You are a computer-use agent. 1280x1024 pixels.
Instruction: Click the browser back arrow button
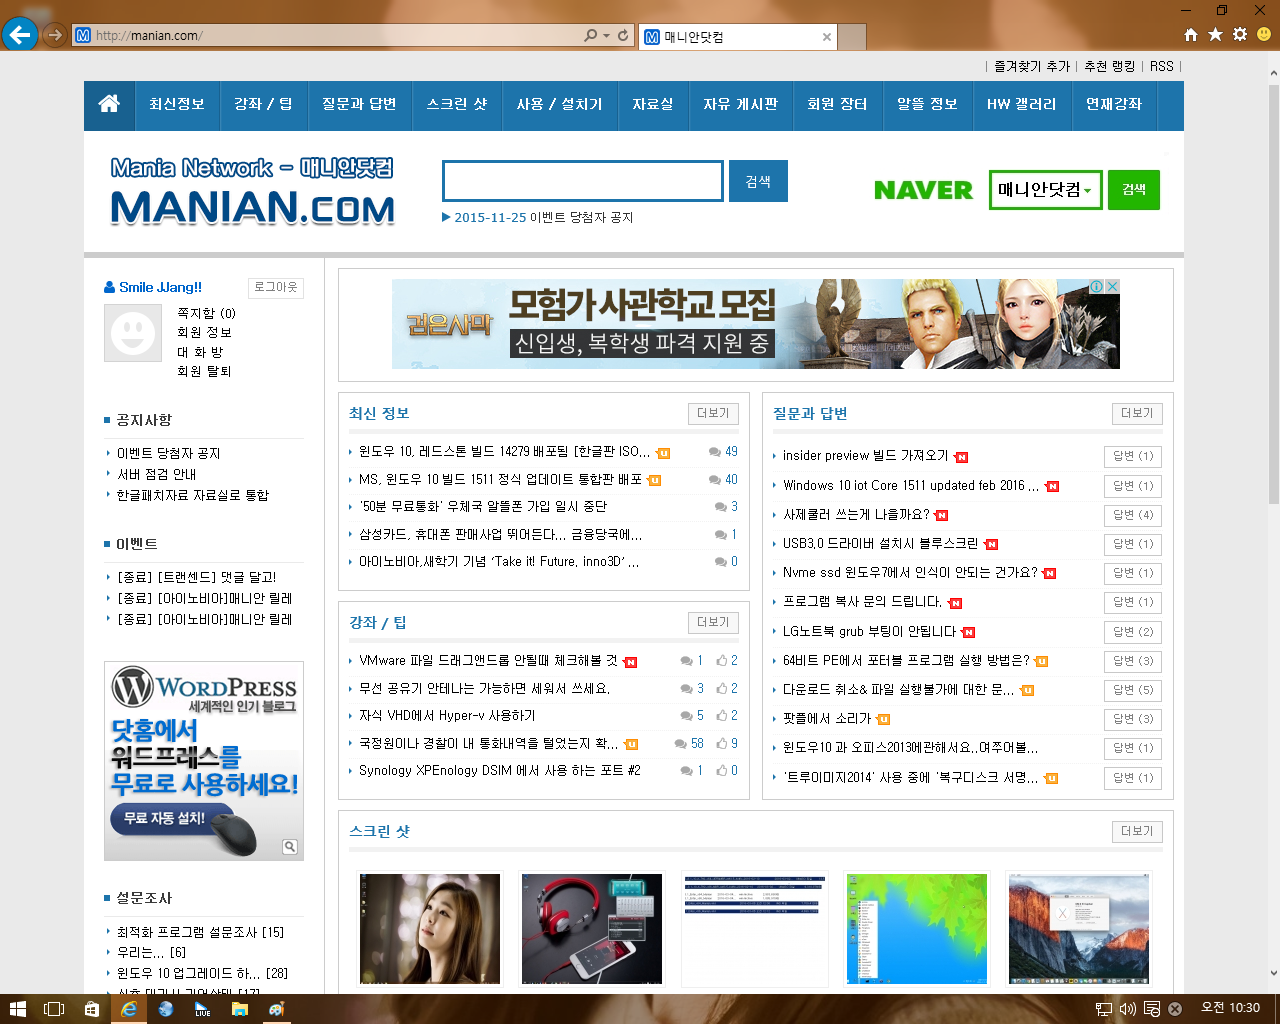click(x=19, y=35)
